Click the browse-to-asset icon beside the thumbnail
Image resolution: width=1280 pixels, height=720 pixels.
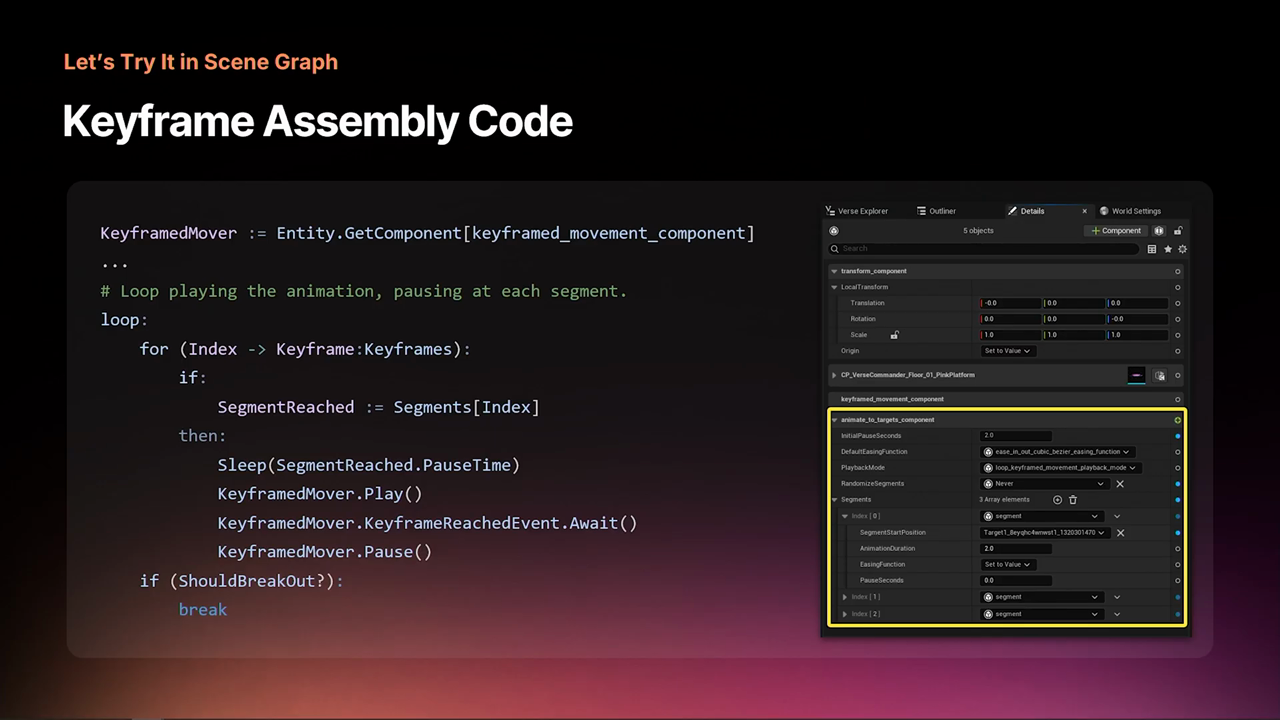1160,376
